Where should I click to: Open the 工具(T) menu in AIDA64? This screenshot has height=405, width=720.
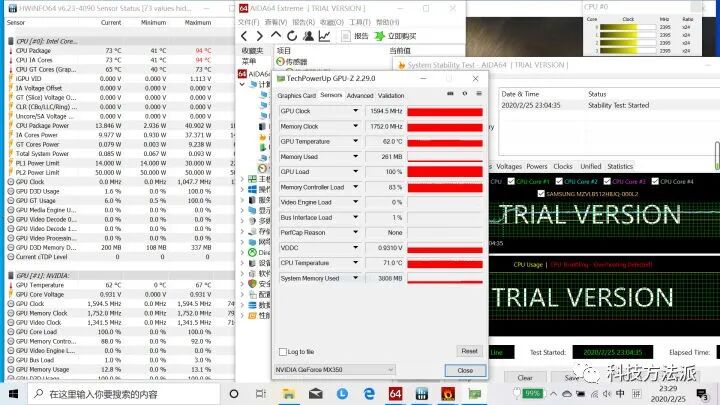tap(360, 22)
